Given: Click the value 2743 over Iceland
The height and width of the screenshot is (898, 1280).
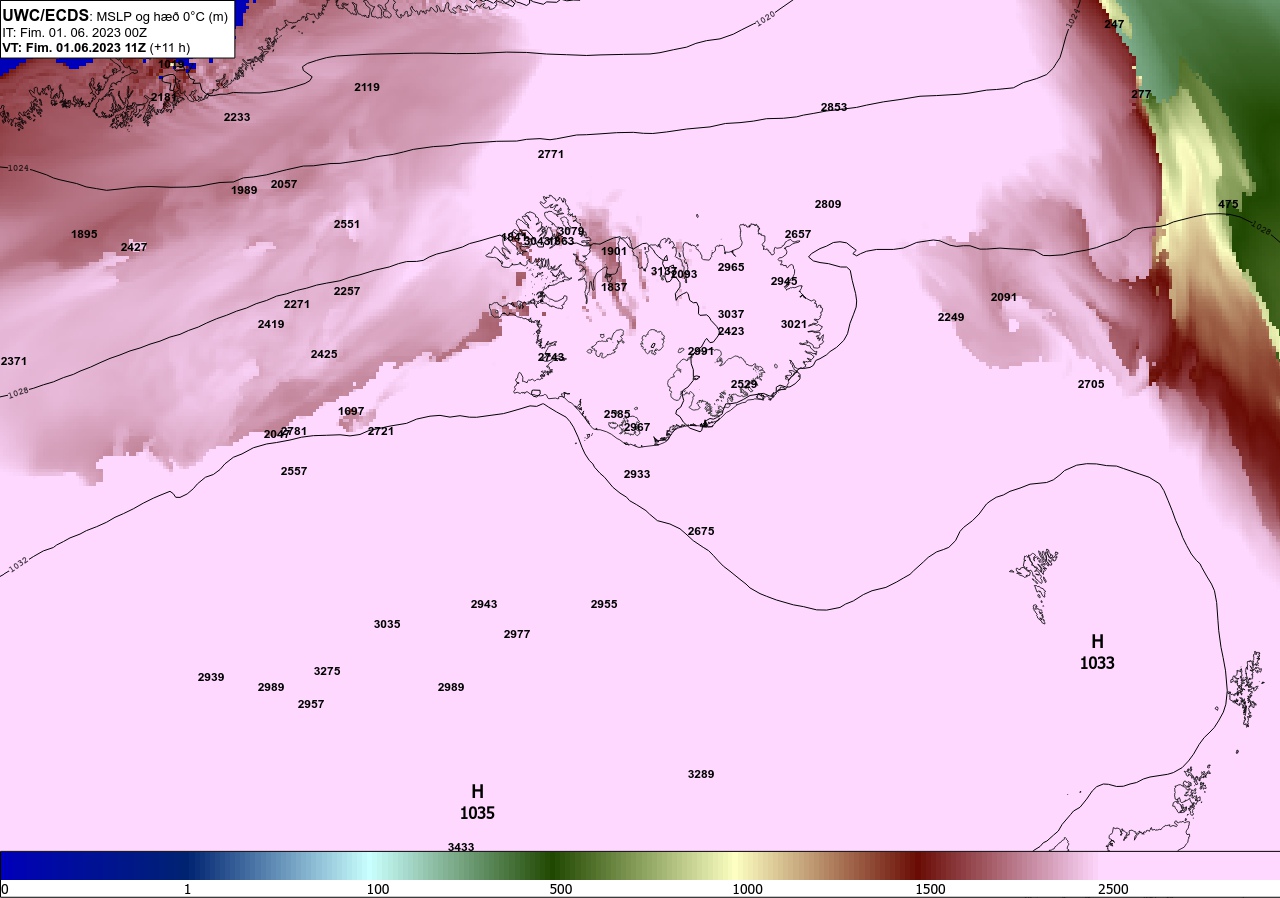Looking at the screenshot, I should tap(551, 357).
